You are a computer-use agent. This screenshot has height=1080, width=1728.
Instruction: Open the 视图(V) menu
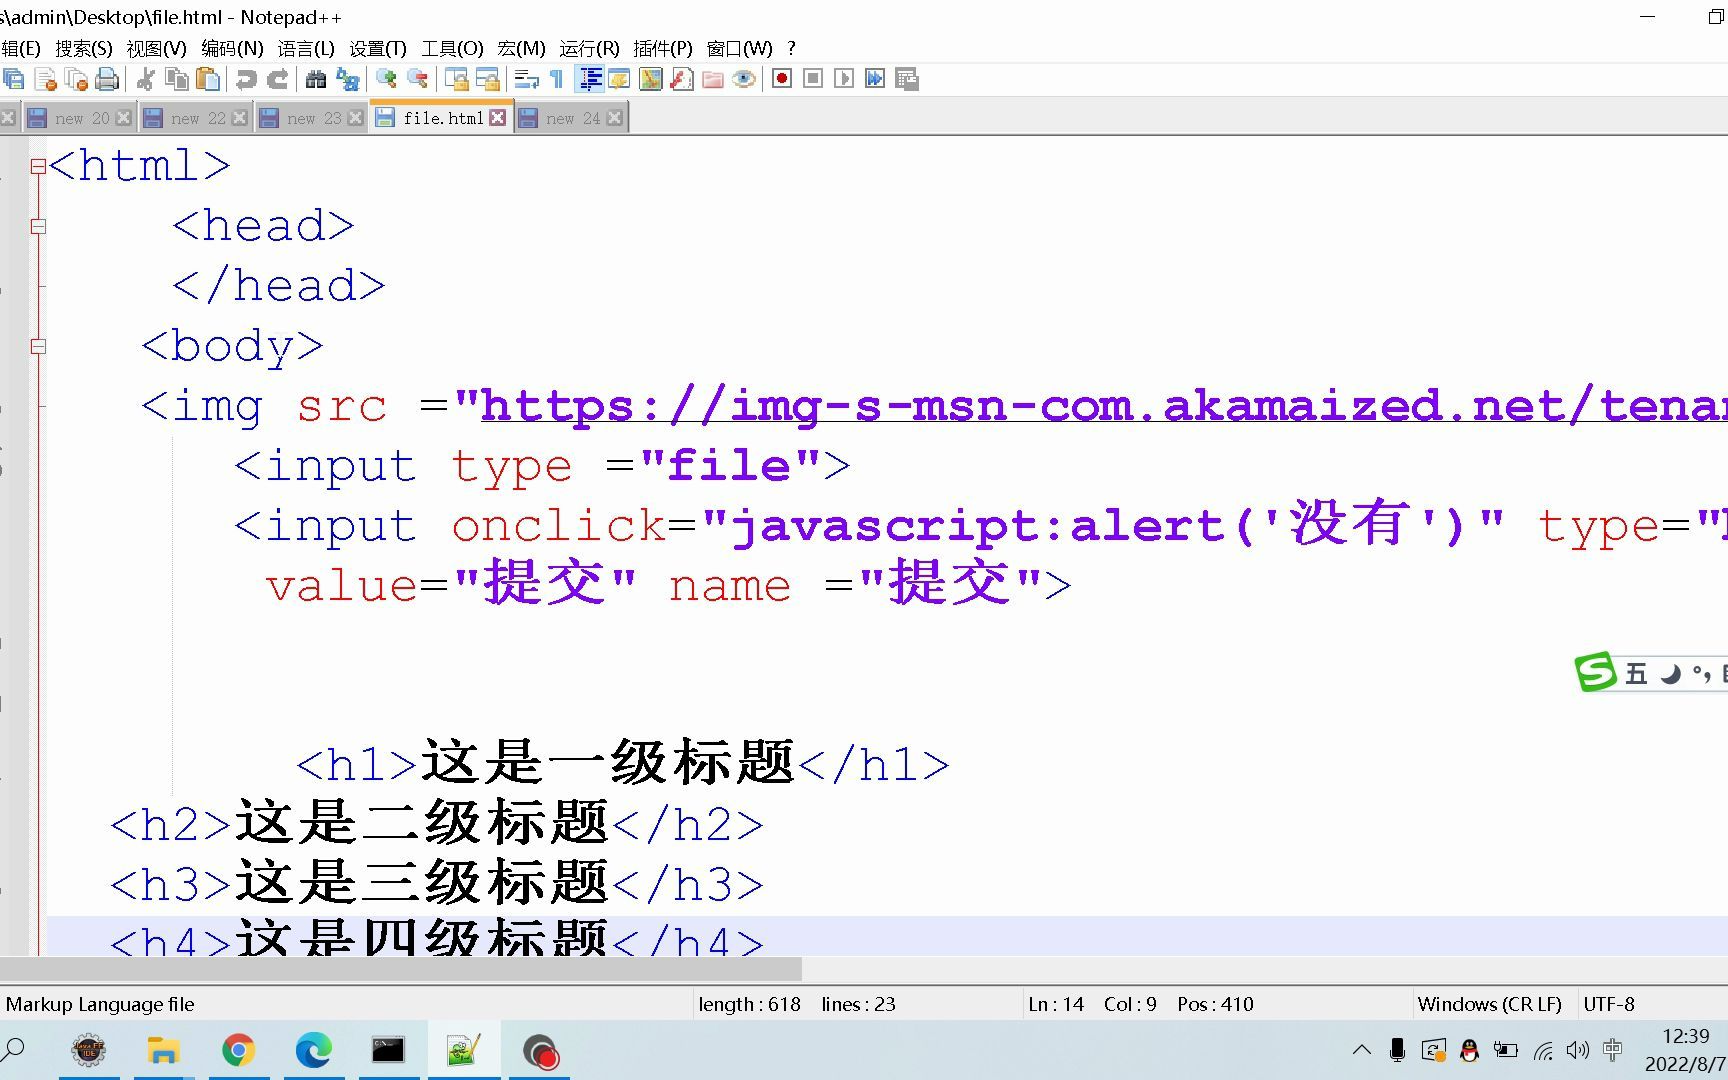156,48
